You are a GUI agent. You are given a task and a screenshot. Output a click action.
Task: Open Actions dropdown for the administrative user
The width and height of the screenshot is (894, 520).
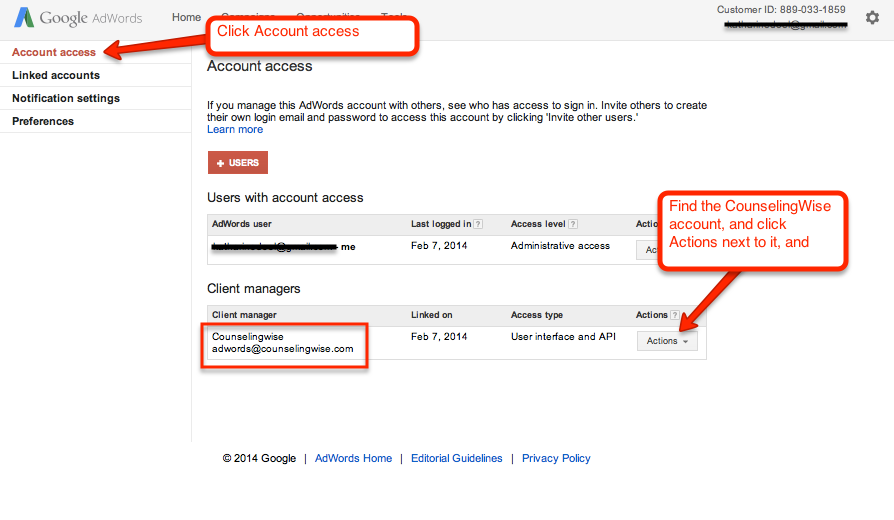pos(646,250)
